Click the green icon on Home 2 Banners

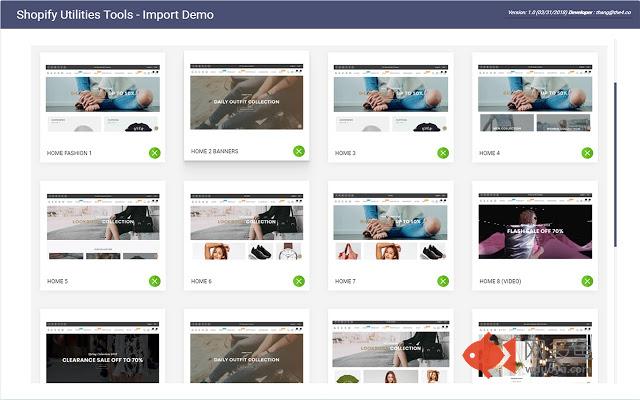(x=299, y=151)
